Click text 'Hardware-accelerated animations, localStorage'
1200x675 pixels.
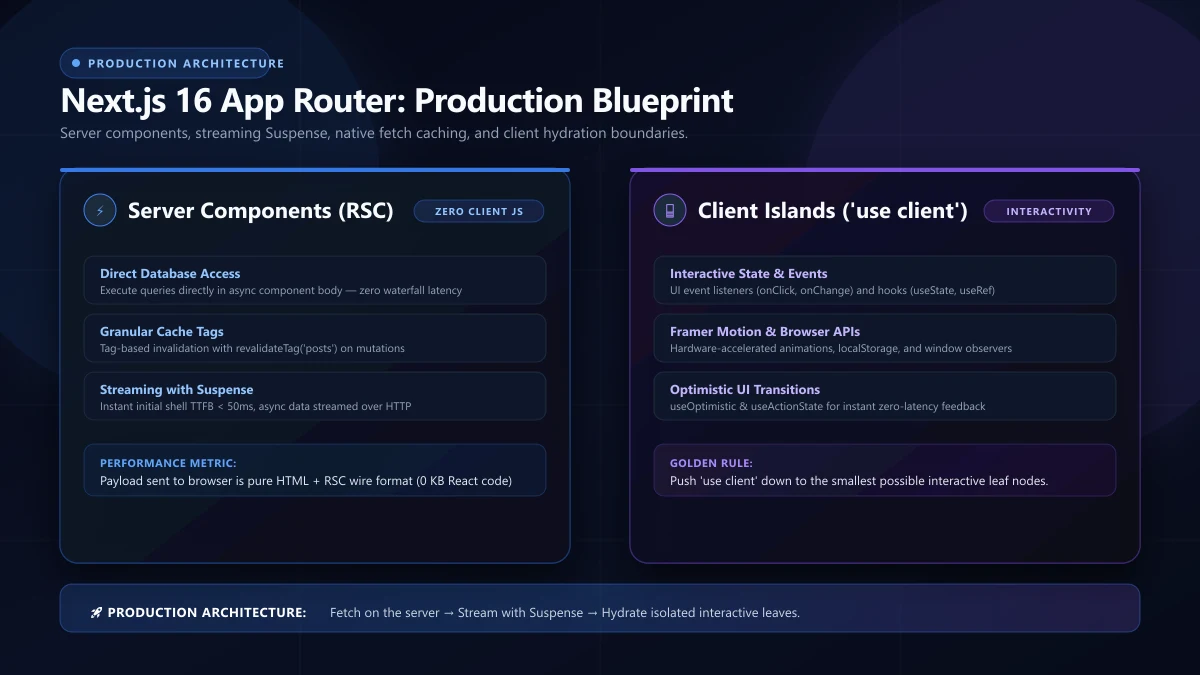[x=841, y=349]
